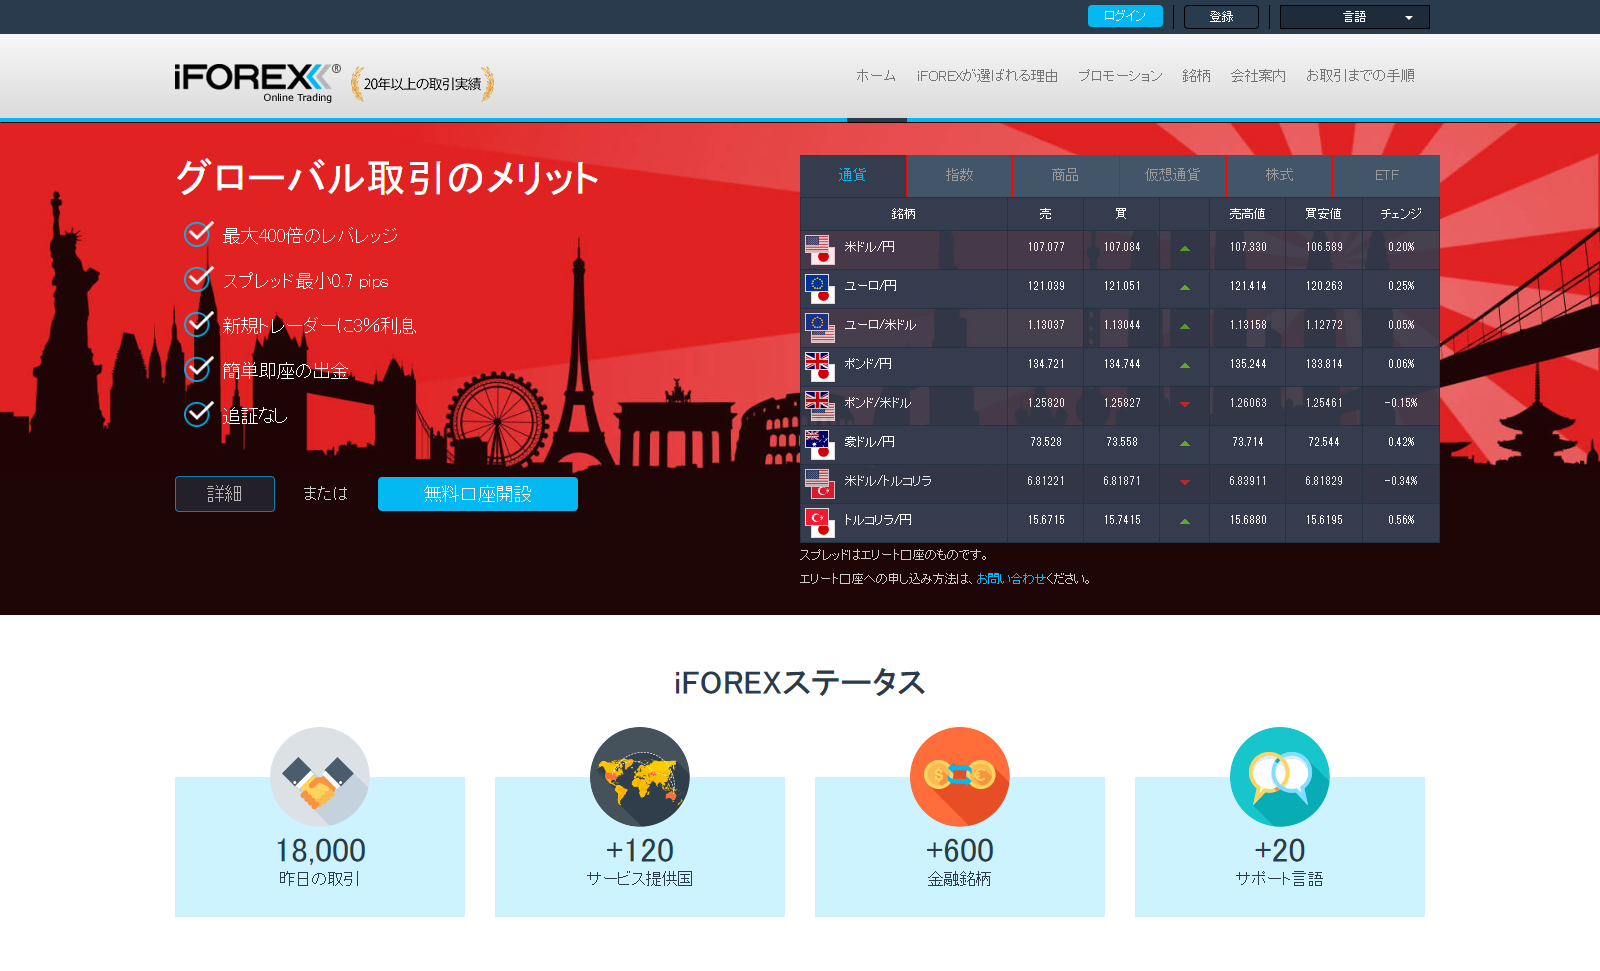Viewport: 1600px width, 971px height.
Task: Click the currency exchange icon above +600
Action: click(960, 777)
